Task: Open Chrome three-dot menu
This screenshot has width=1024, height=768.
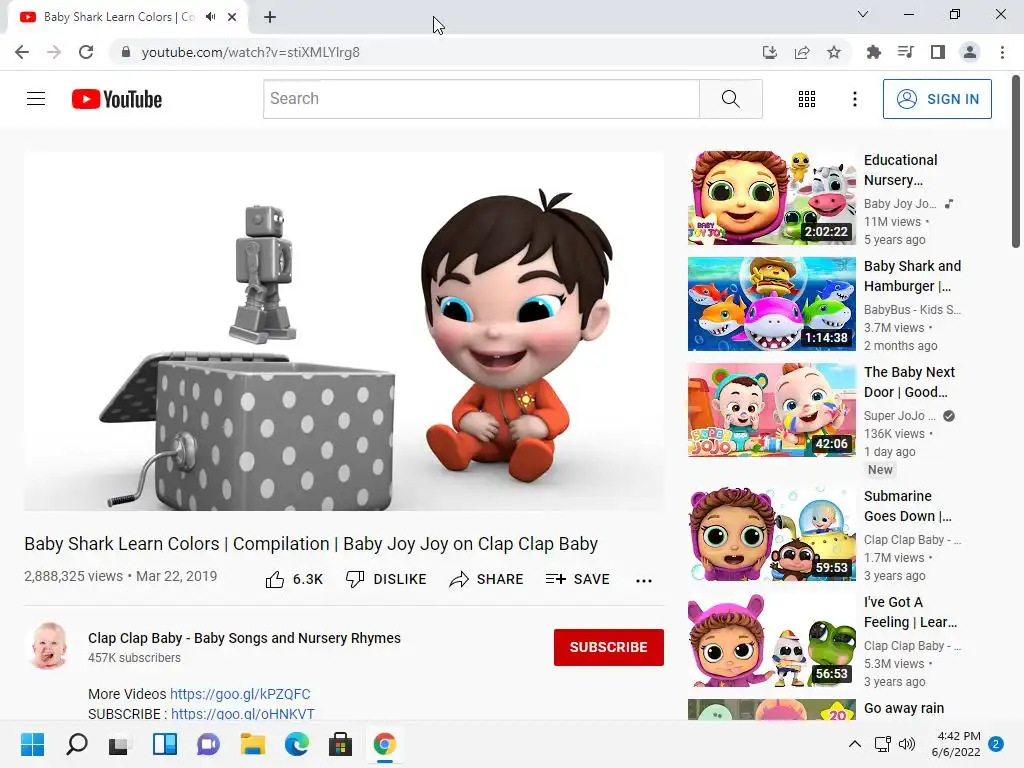Action: (1002, 52)
